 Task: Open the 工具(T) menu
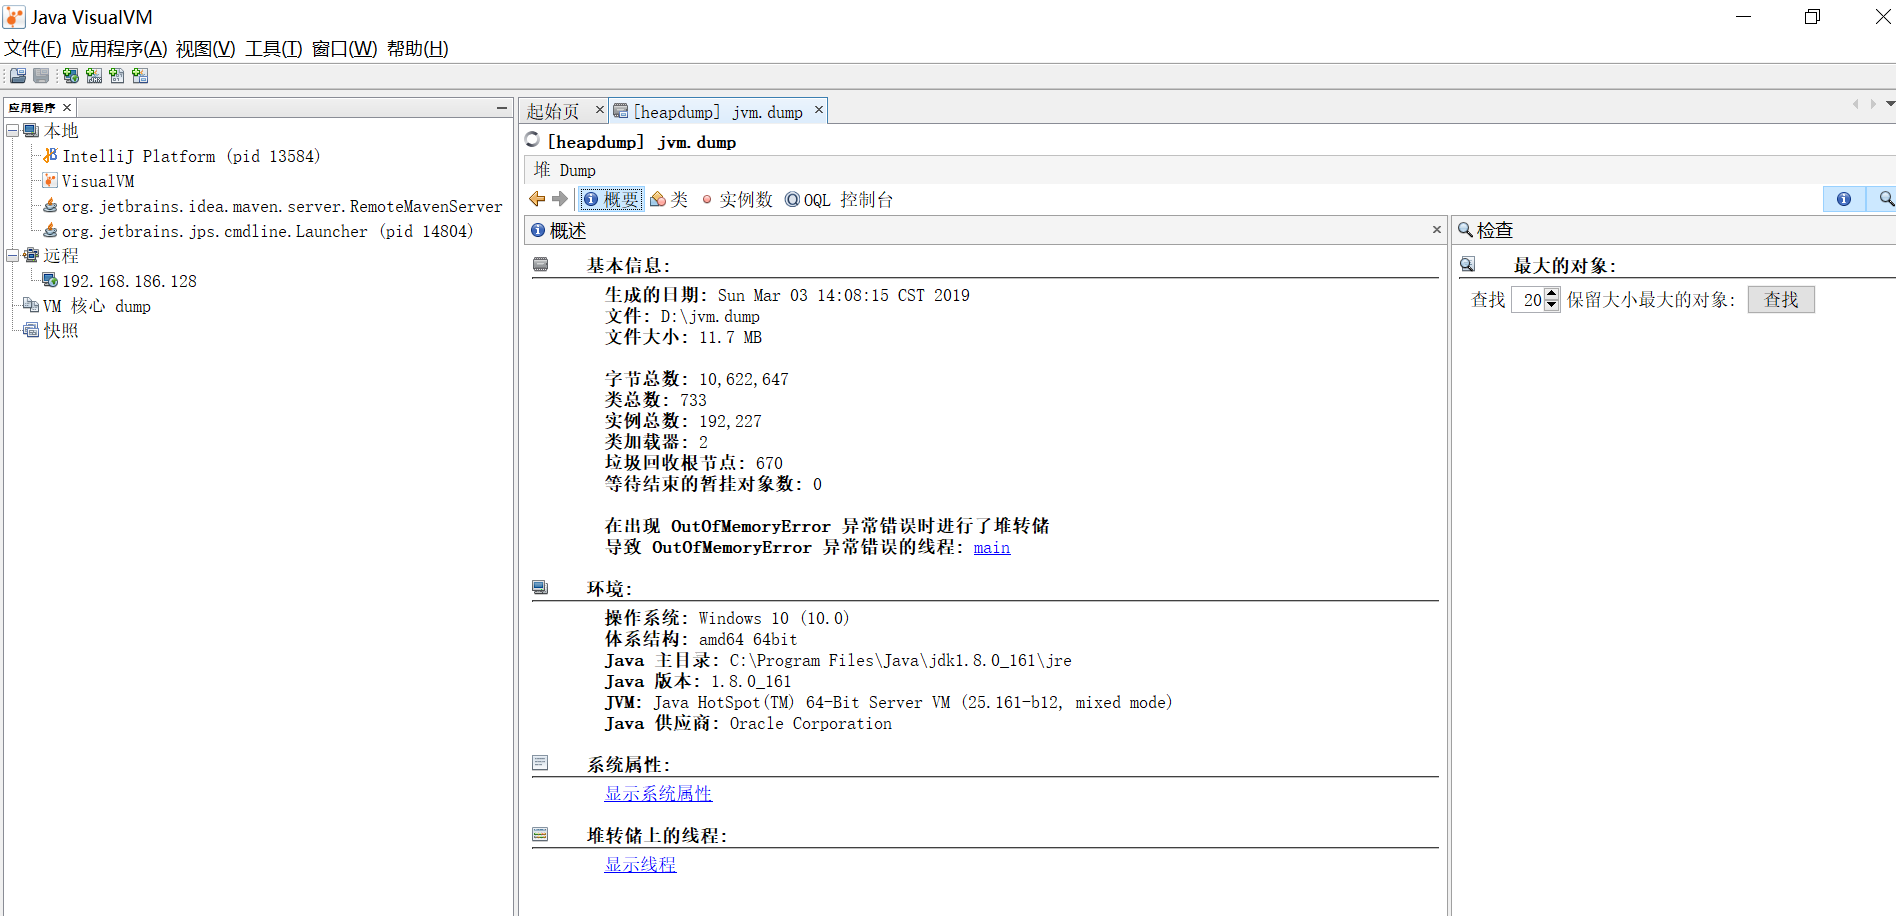click(274, 49)
